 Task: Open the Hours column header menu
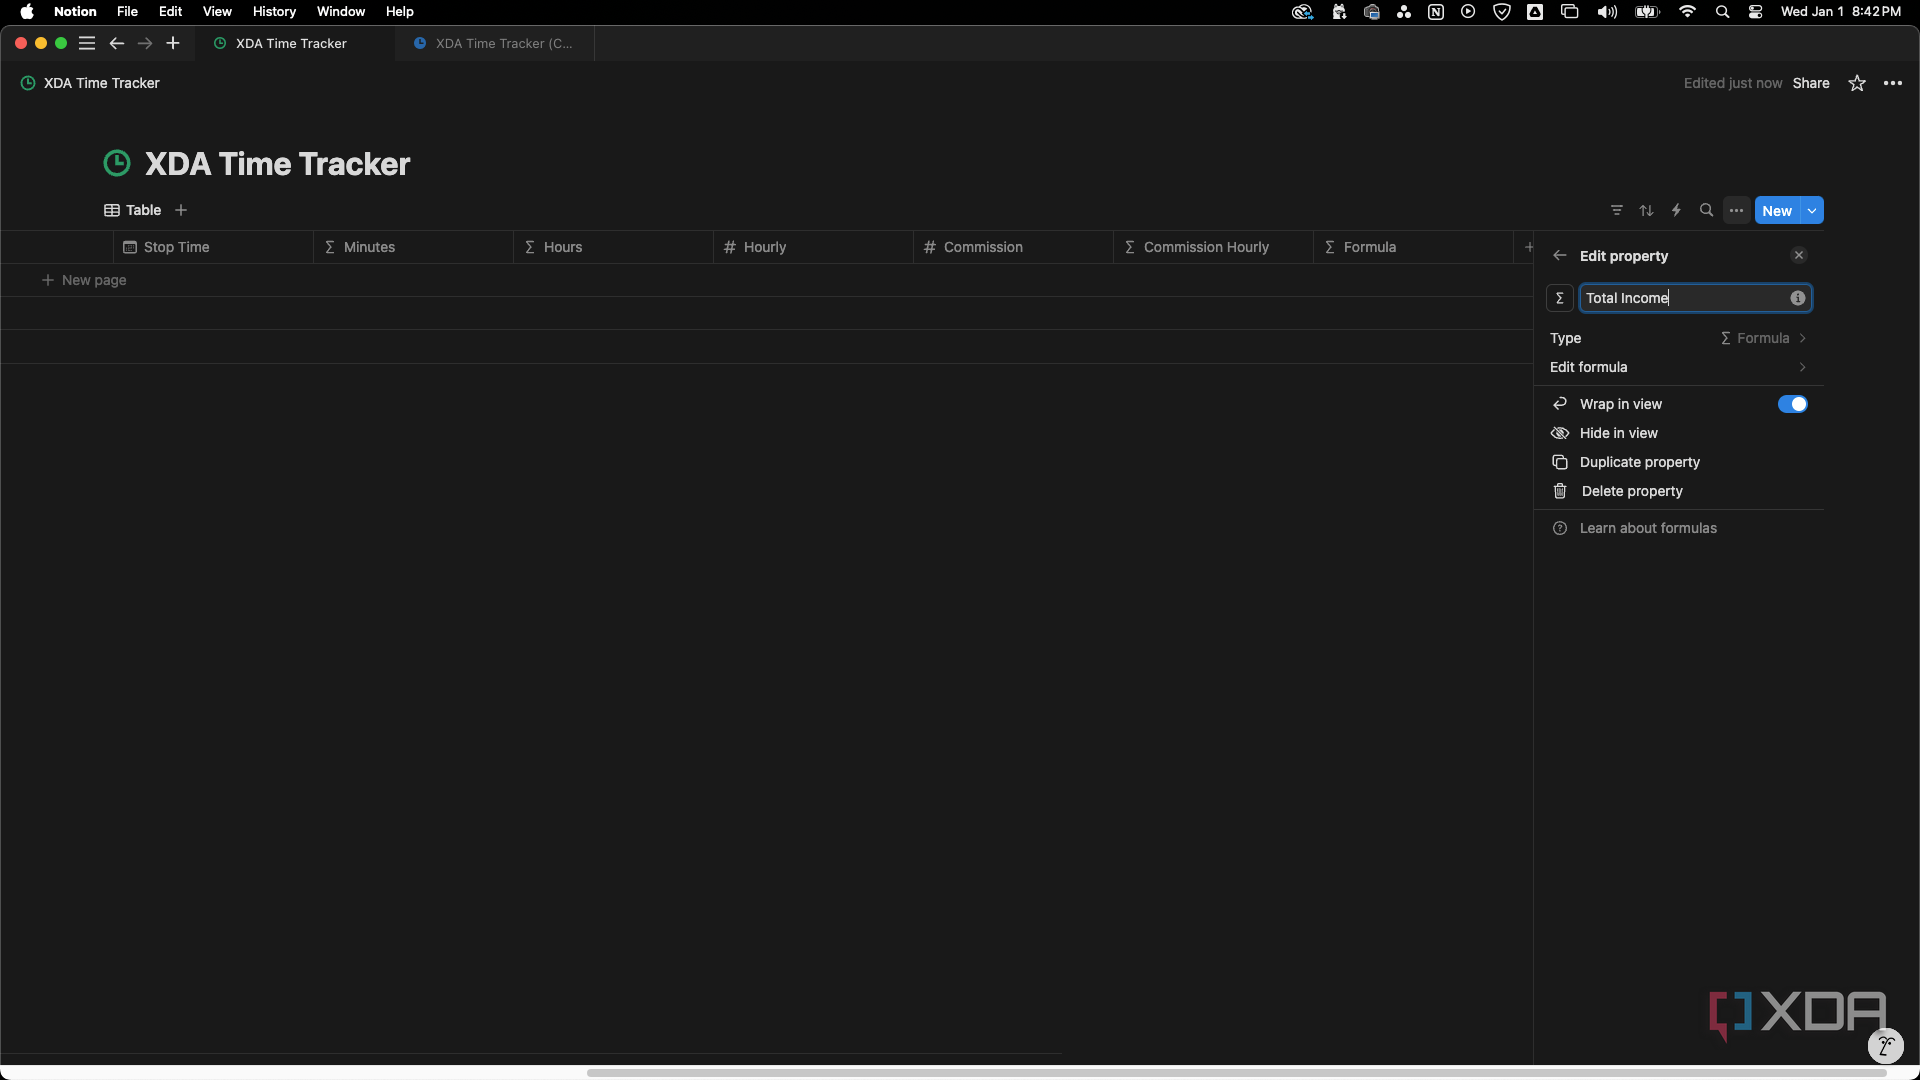point(613,247)
